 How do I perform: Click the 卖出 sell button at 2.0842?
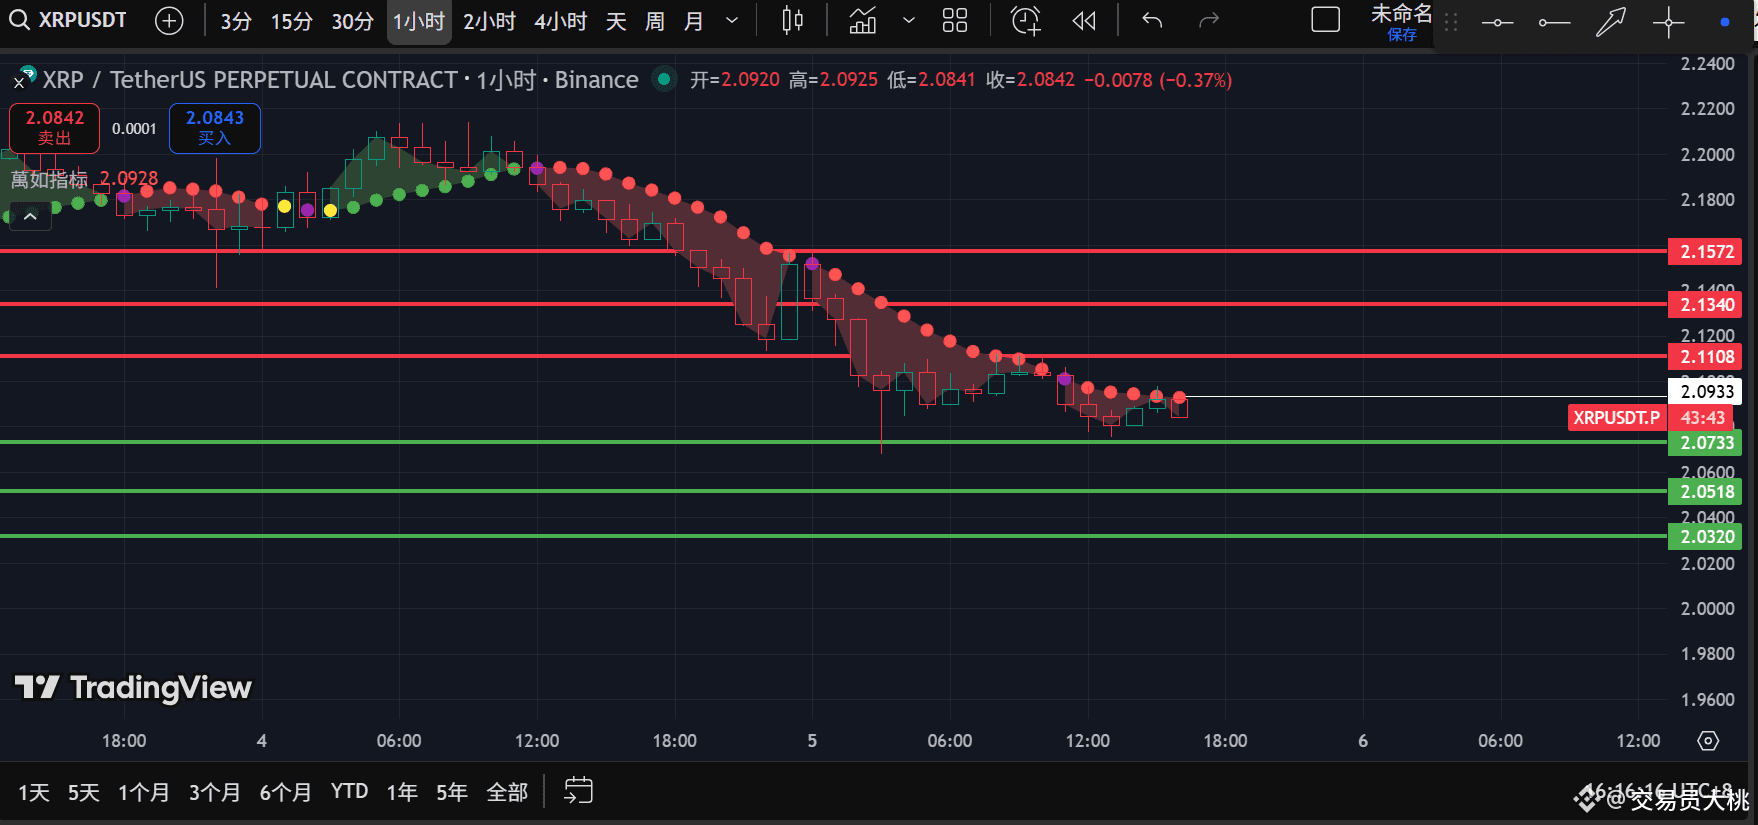coord(55,128)
